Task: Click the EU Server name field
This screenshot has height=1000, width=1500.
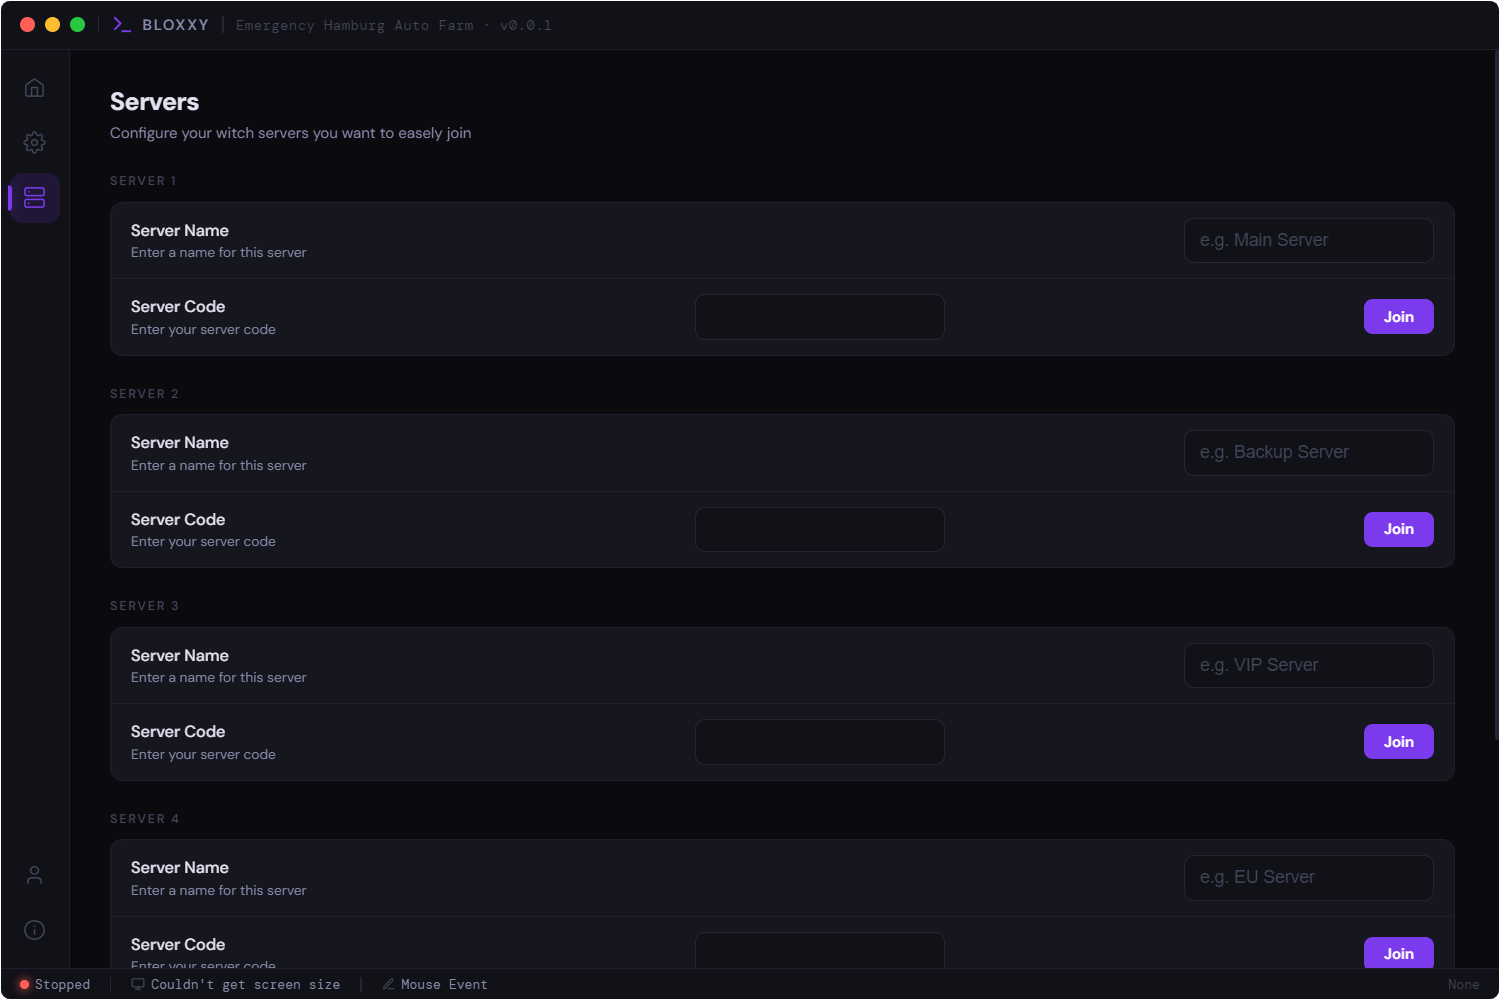Action: [1308, 877]
